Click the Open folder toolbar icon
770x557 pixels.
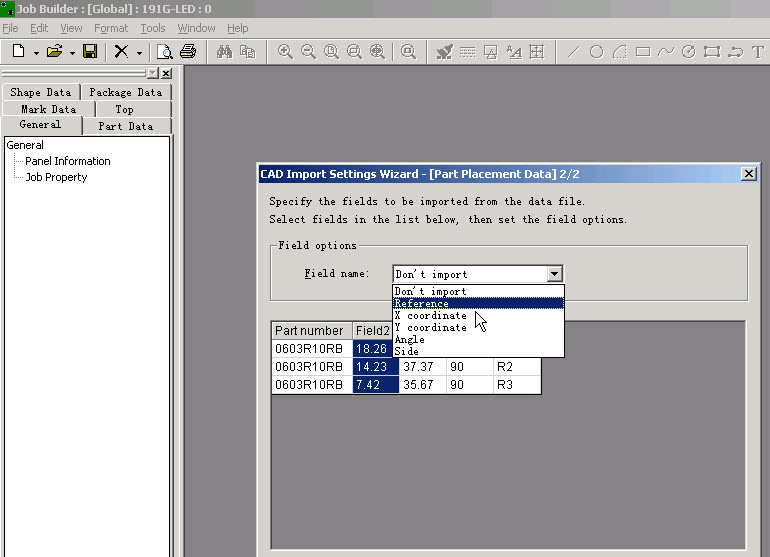[x=55, y=51]
